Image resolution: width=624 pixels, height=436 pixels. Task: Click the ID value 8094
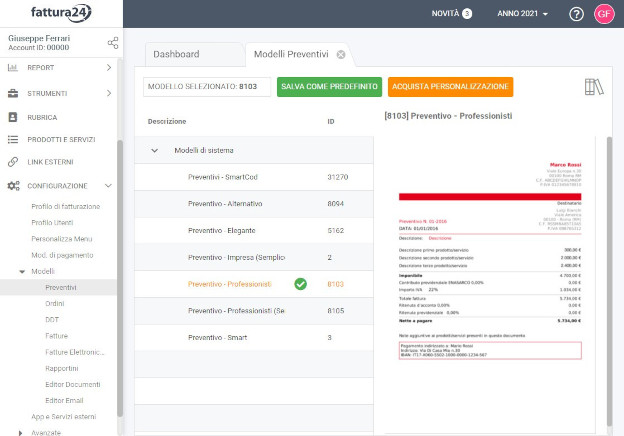[x=335, y=204]
